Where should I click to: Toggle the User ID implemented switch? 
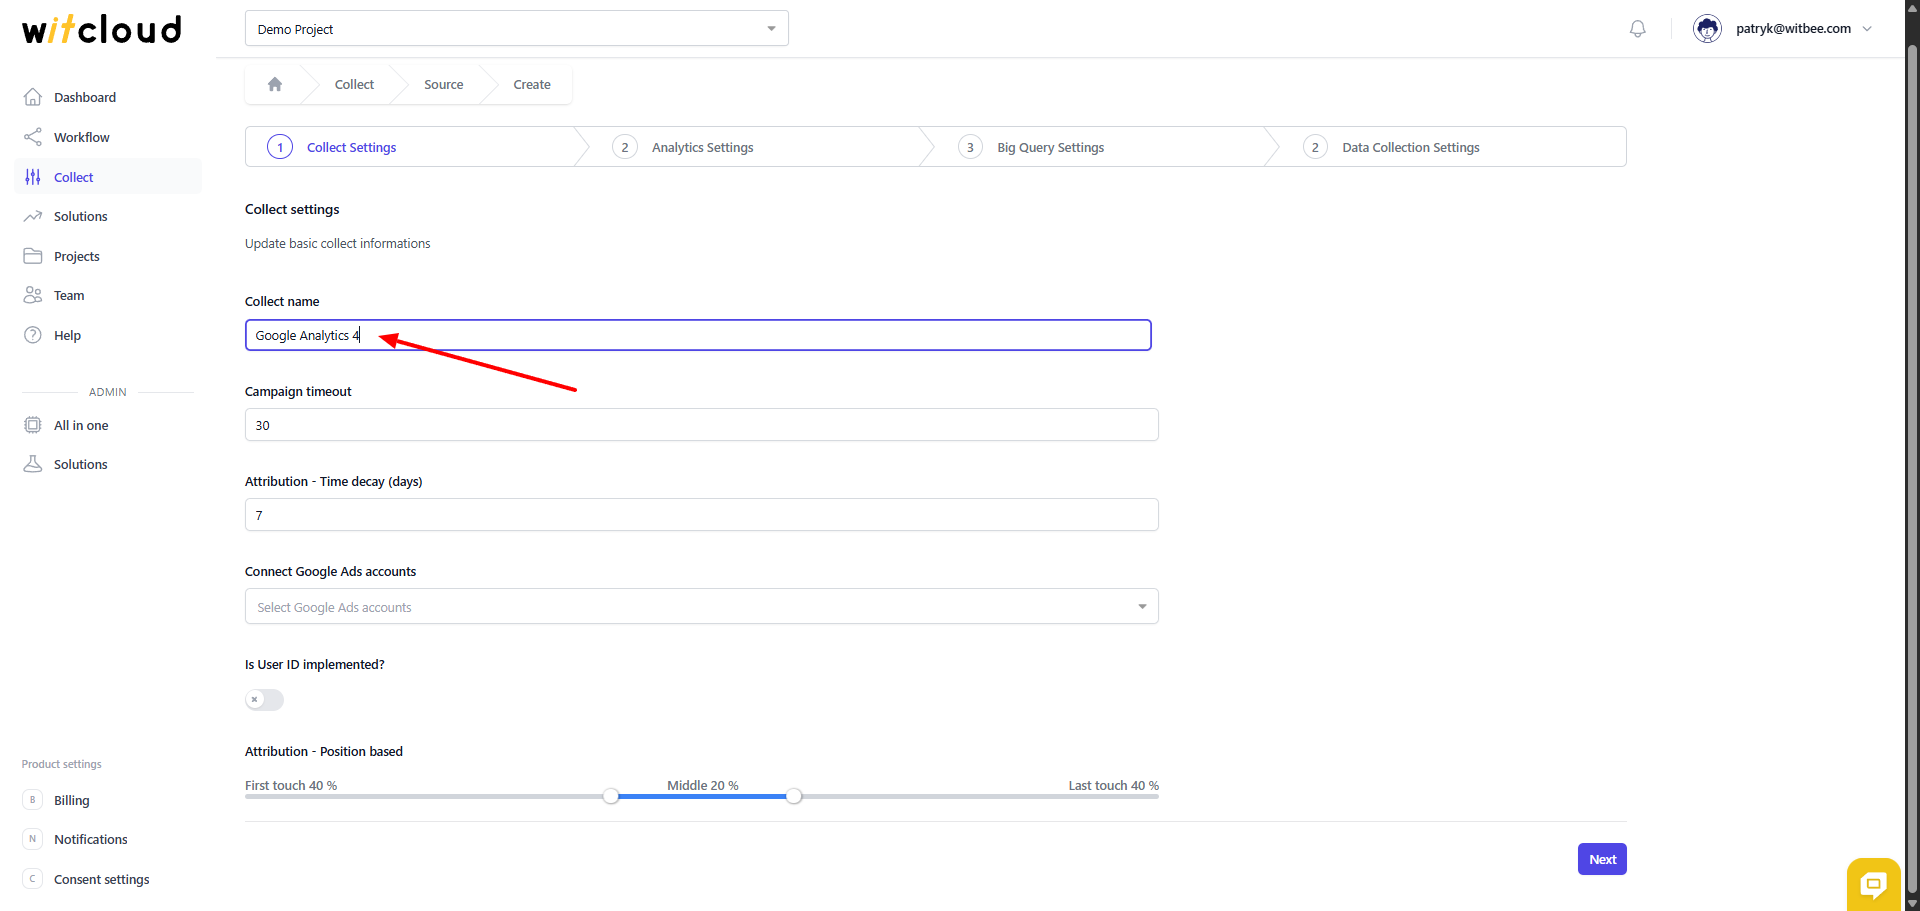coord(264,700)
